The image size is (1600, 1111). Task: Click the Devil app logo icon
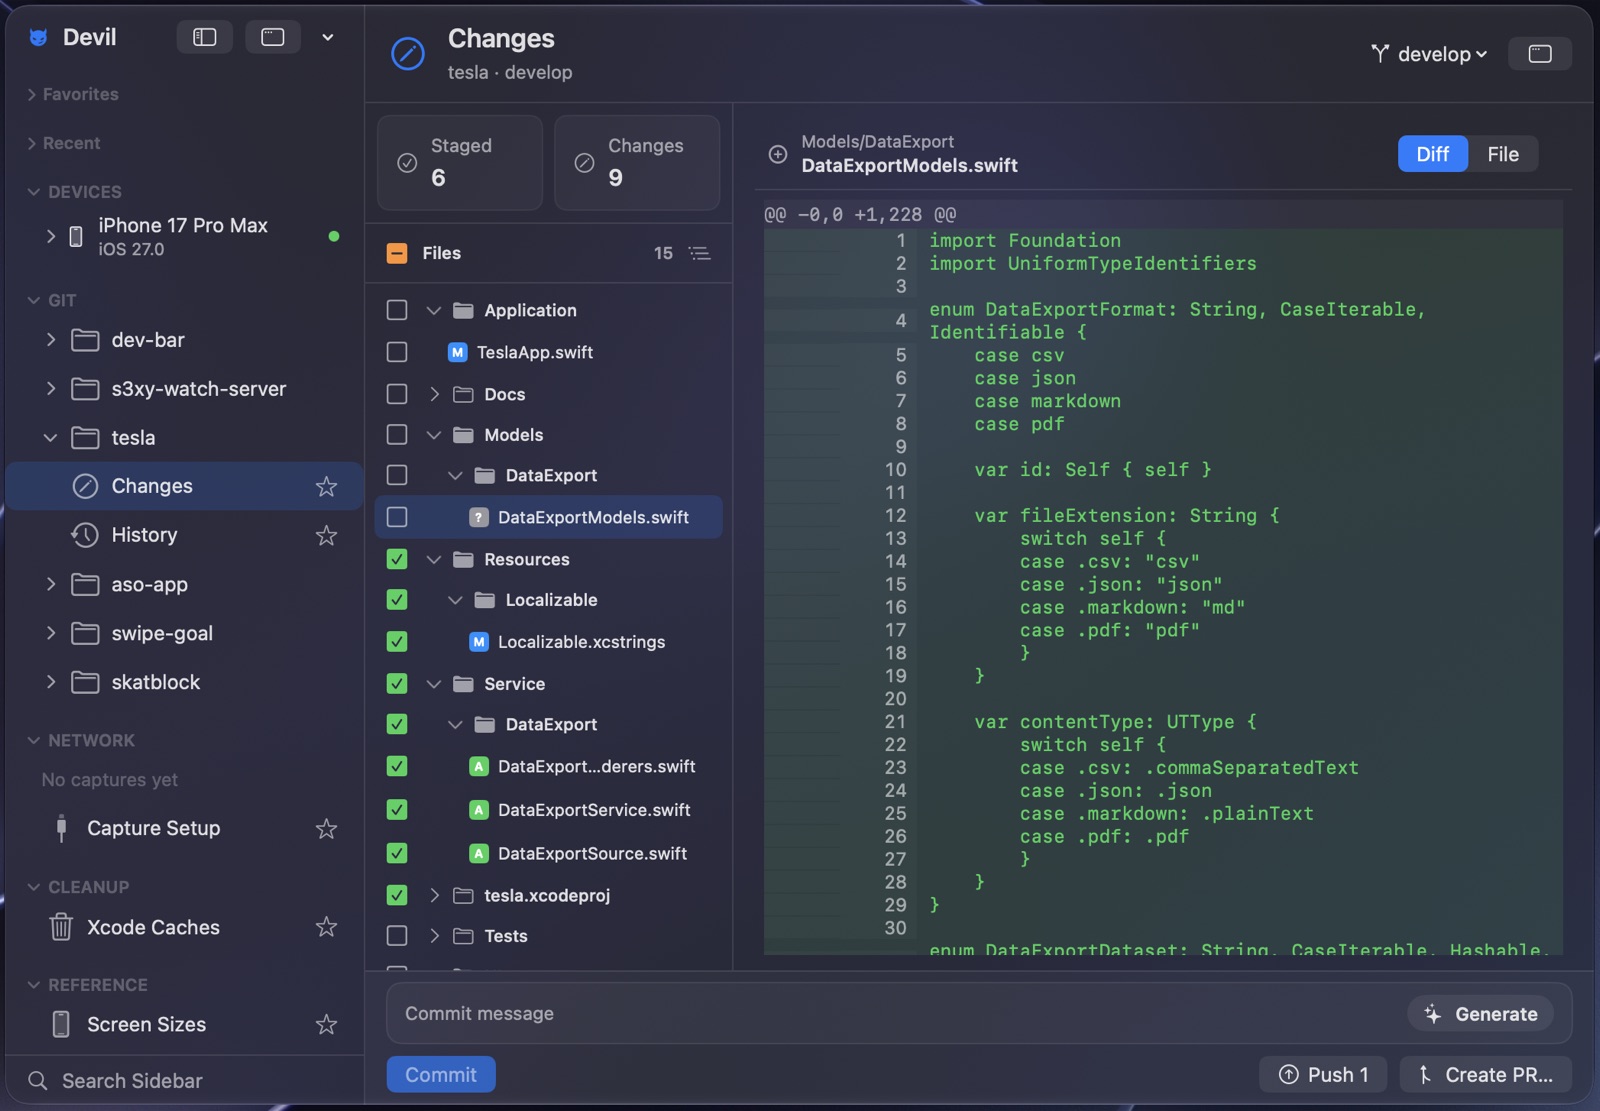pos(39,37)
